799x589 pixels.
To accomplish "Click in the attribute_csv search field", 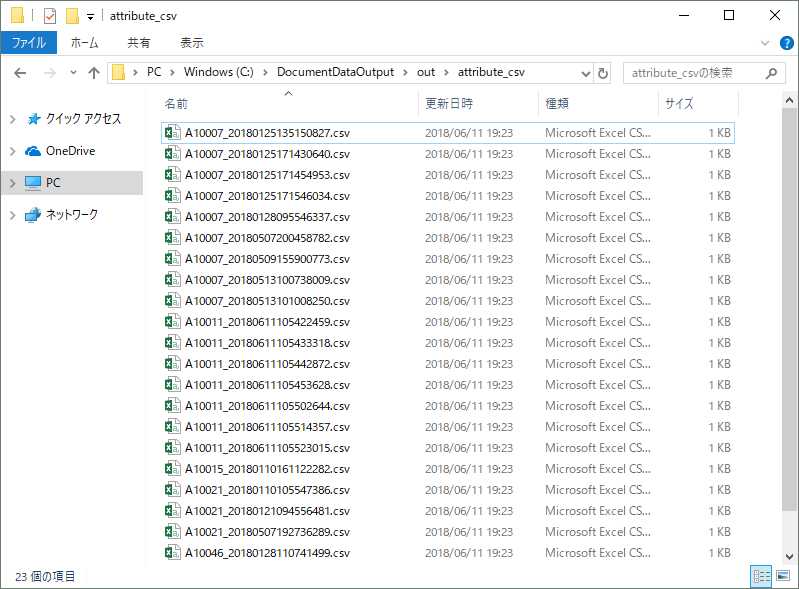I will pyautogui.click(x=690, y=73).
